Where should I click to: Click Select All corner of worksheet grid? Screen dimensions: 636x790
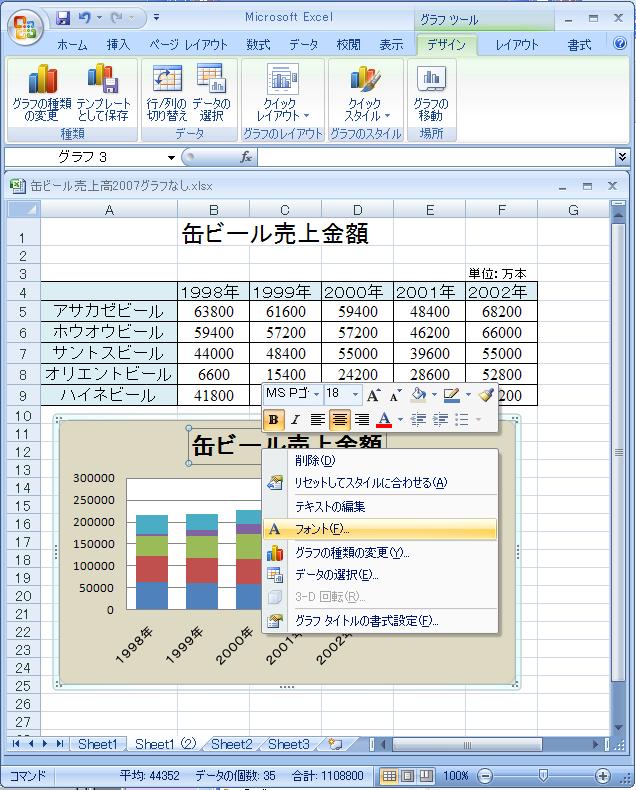click(x=24, y=210)
